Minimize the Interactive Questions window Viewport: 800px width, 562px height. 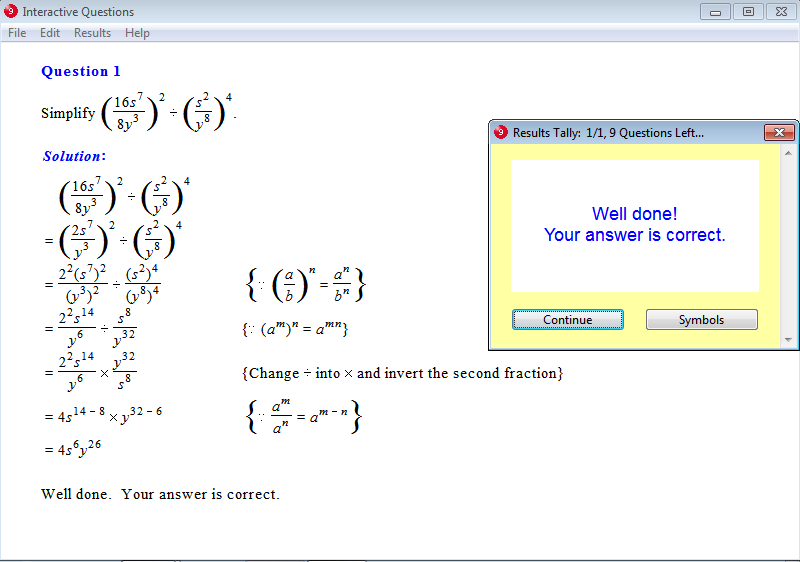(x=715, y=12)
